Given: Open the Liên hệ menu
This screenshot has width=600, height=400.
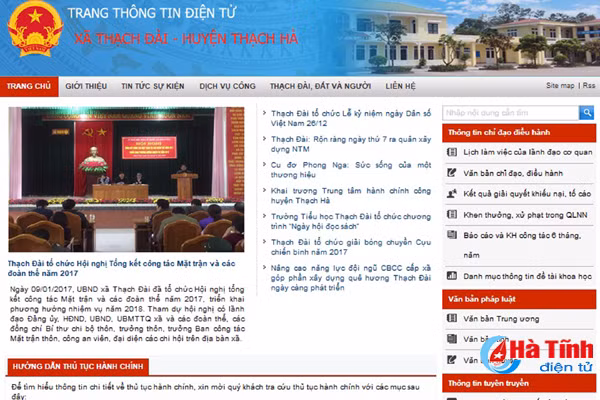Looking at the screenshot, I should [400, 86].
